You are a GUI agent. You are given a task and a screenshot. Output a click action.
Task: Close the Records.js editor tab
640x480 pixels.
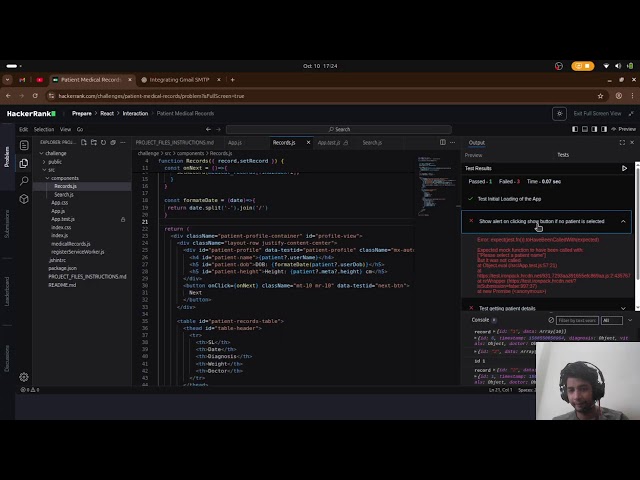click(308, 142)
